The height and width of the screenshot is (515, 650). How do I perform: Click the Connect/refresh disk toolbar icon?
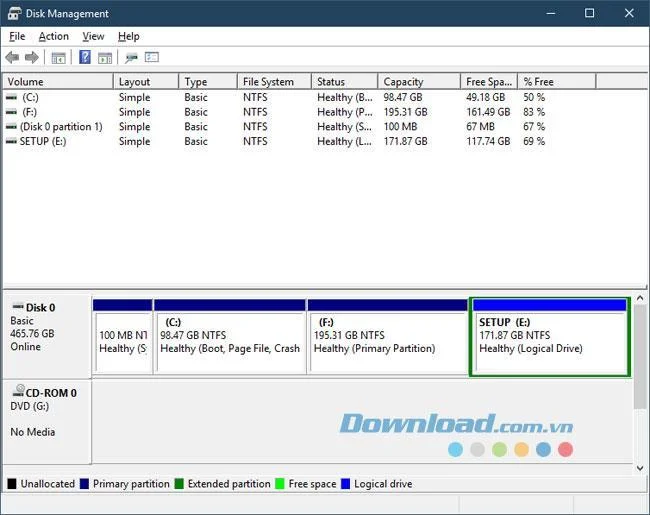[131, 58]
